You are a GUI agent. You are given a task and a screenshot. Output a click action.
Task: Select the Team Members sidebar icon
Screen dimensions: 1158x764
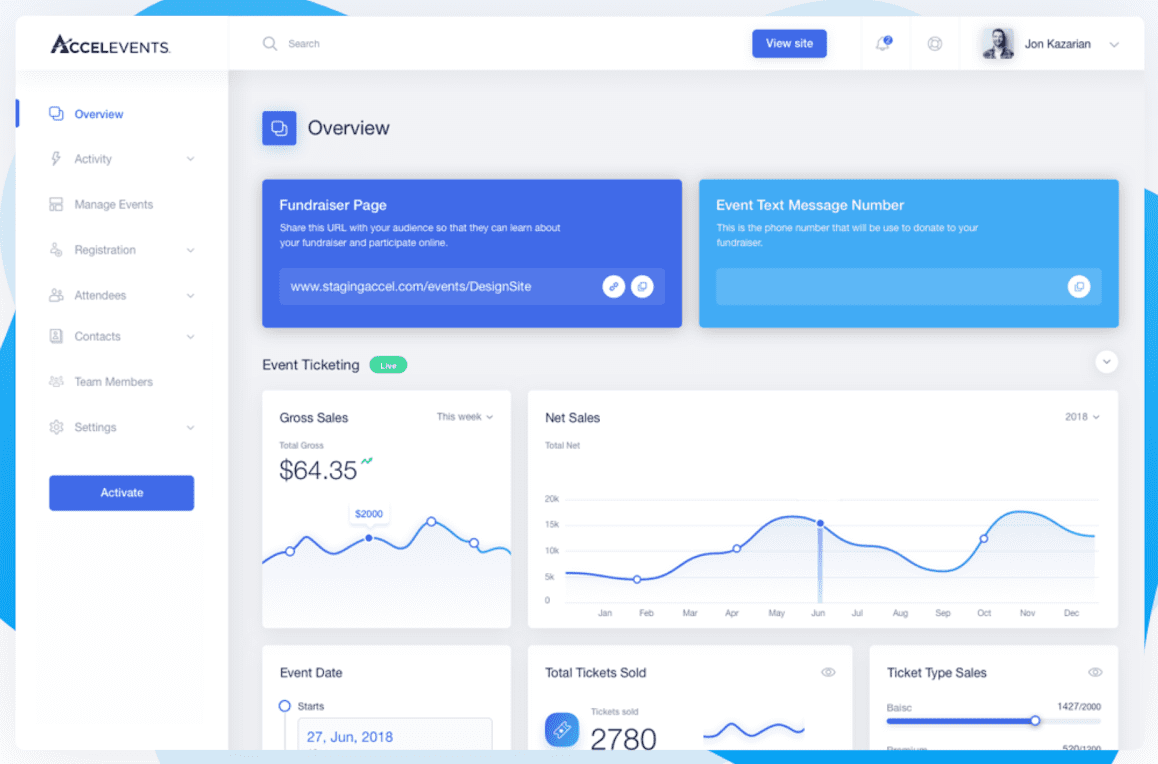(57, 381)
